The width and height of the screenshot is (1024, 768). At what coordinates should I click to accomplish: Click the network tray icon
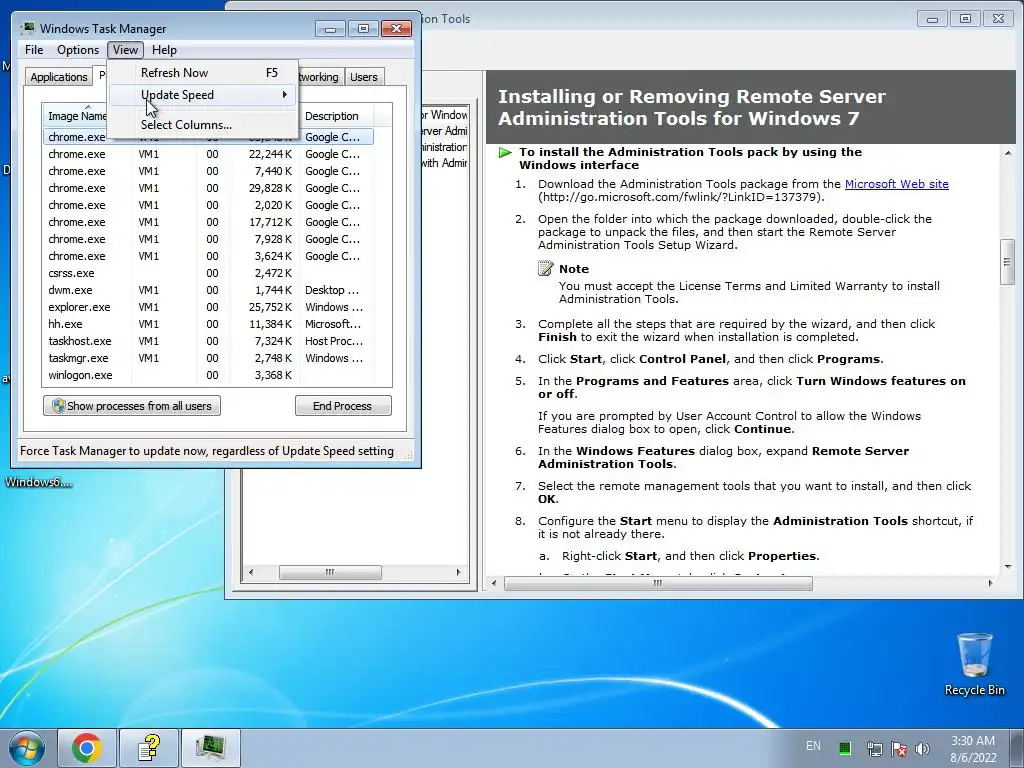click(874, 748)
